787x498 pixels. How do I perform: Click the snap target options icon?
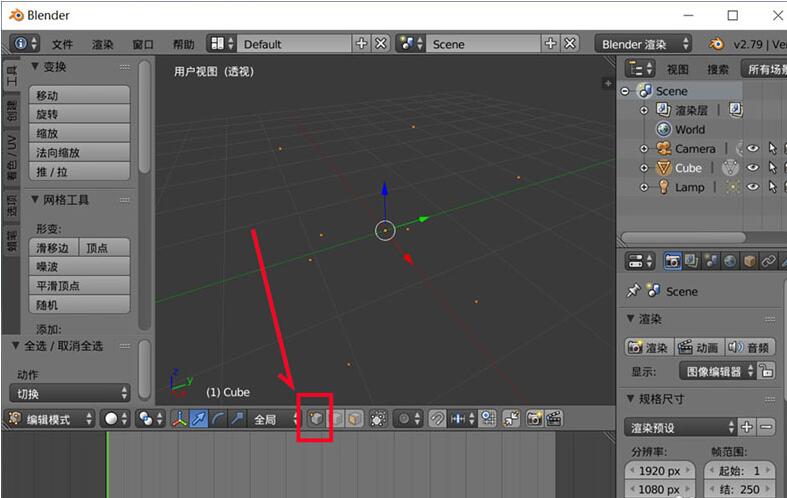[487, 418]
